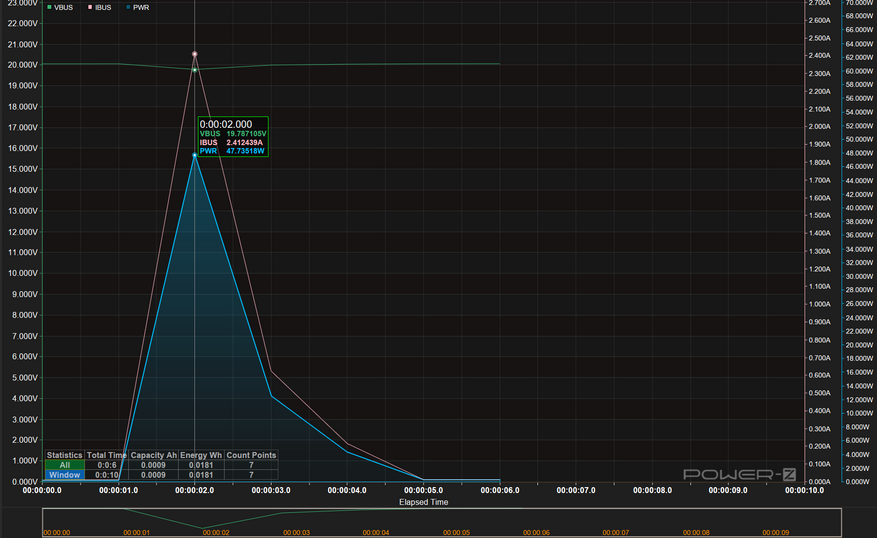The width and height of the screenshot is (877, 538).
Task: Click the 00:00:05.0 time axis label
Action: point(423,490)
